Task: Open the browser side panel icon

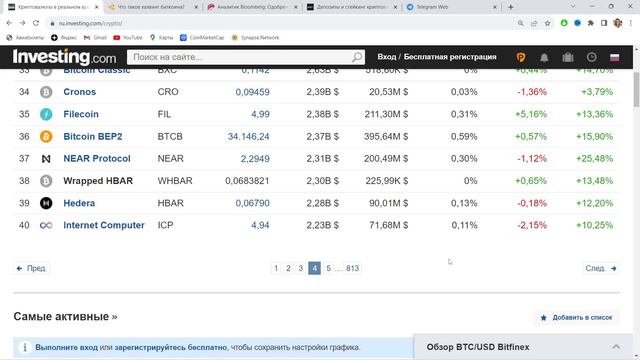Action: (604, 23)
